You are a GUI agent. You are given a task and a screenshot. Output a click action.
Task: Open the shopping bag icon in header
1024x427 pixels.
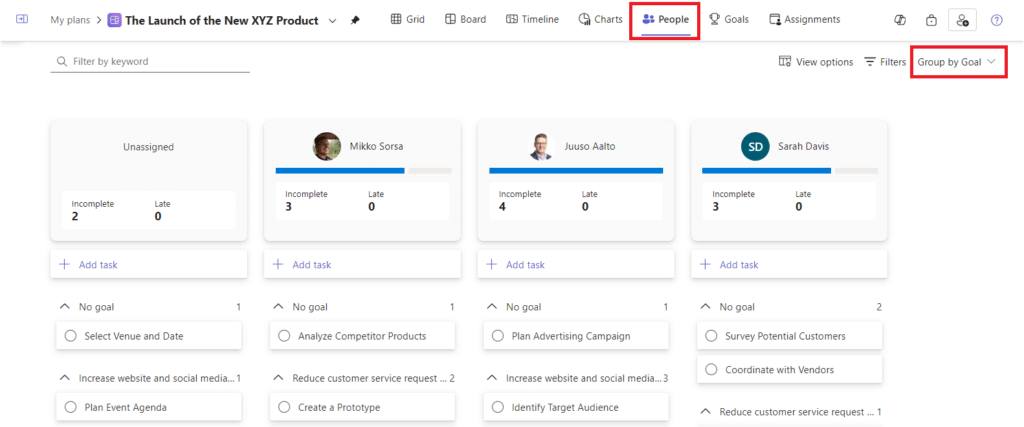tap(931, 20)
